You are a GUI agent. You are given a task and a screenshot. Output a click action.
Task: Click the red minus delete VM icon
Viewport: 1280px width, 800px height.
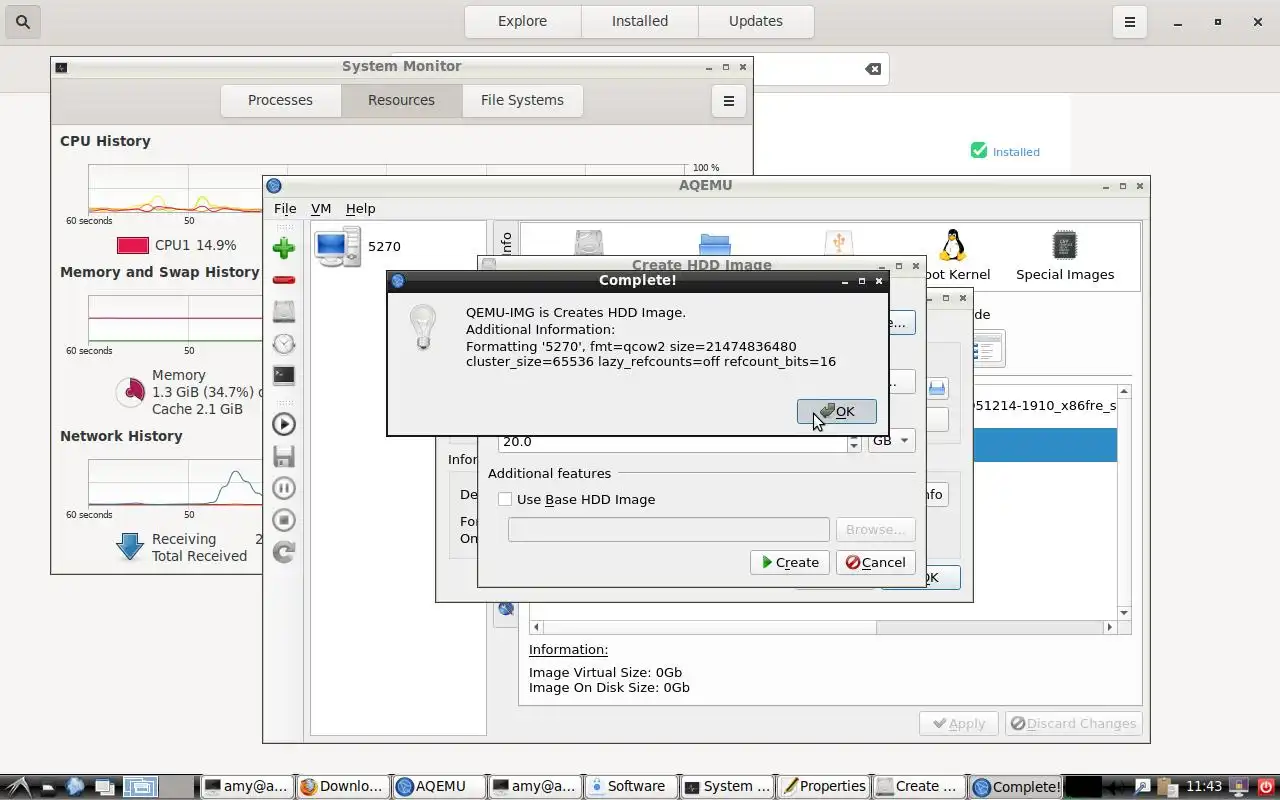284,280
